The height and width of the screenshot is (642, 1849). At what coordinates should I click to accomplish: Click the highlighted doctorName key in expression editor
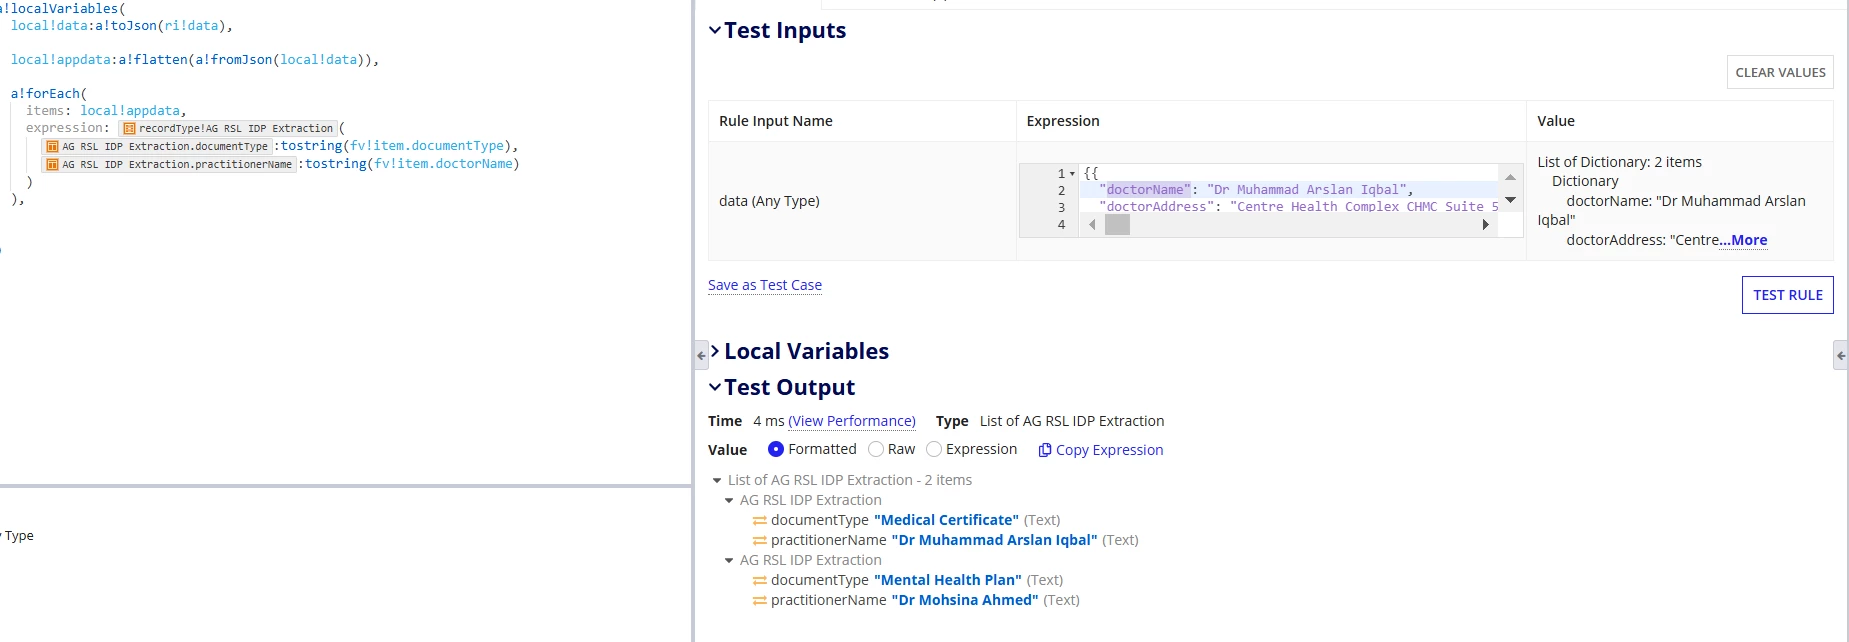[1148, 189]
